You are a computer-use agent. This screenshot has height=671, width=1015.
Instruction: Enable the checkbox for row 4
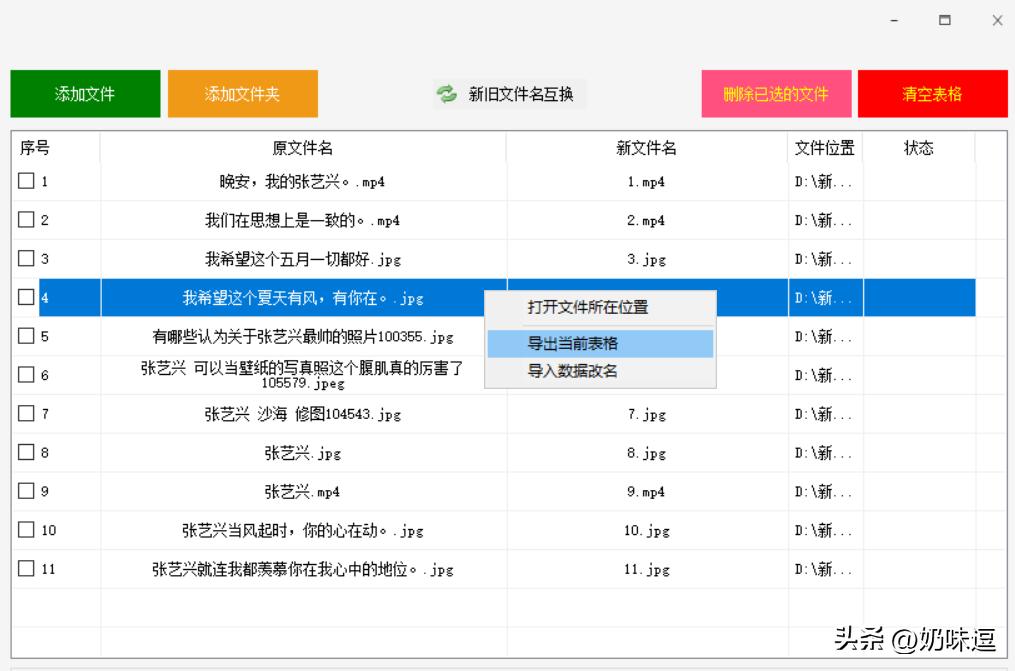27,297
